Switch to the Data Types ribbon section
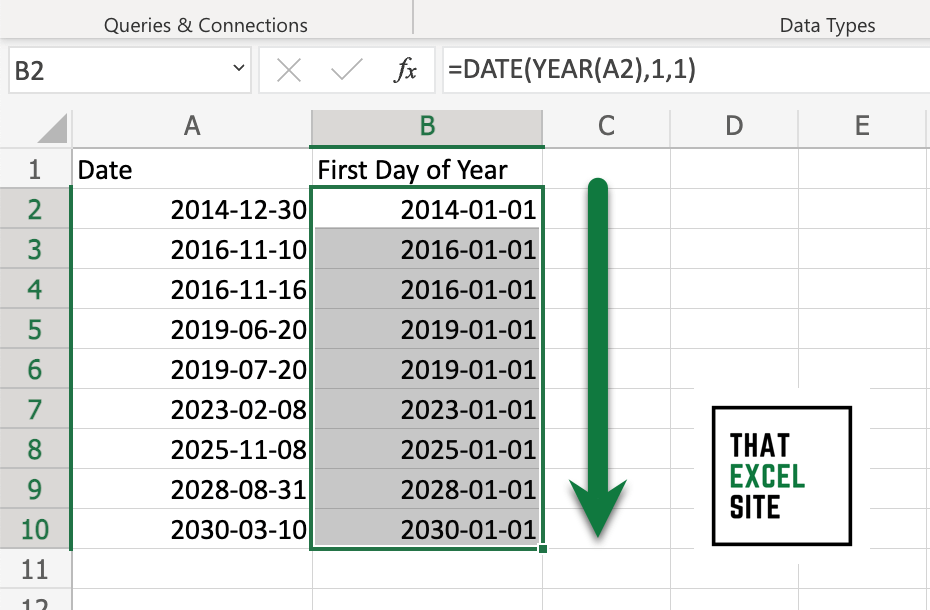Screen dimensions: 930x610 pyautogui.click(x=827, y=24)
